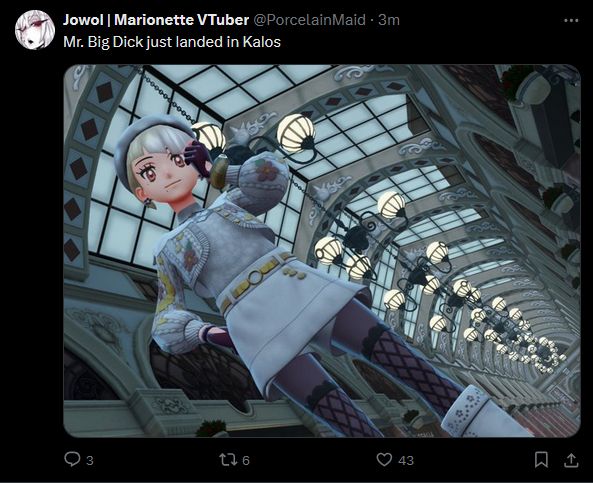
Task: Toggle the bookmark icon on this post
Action: [541, 460]
